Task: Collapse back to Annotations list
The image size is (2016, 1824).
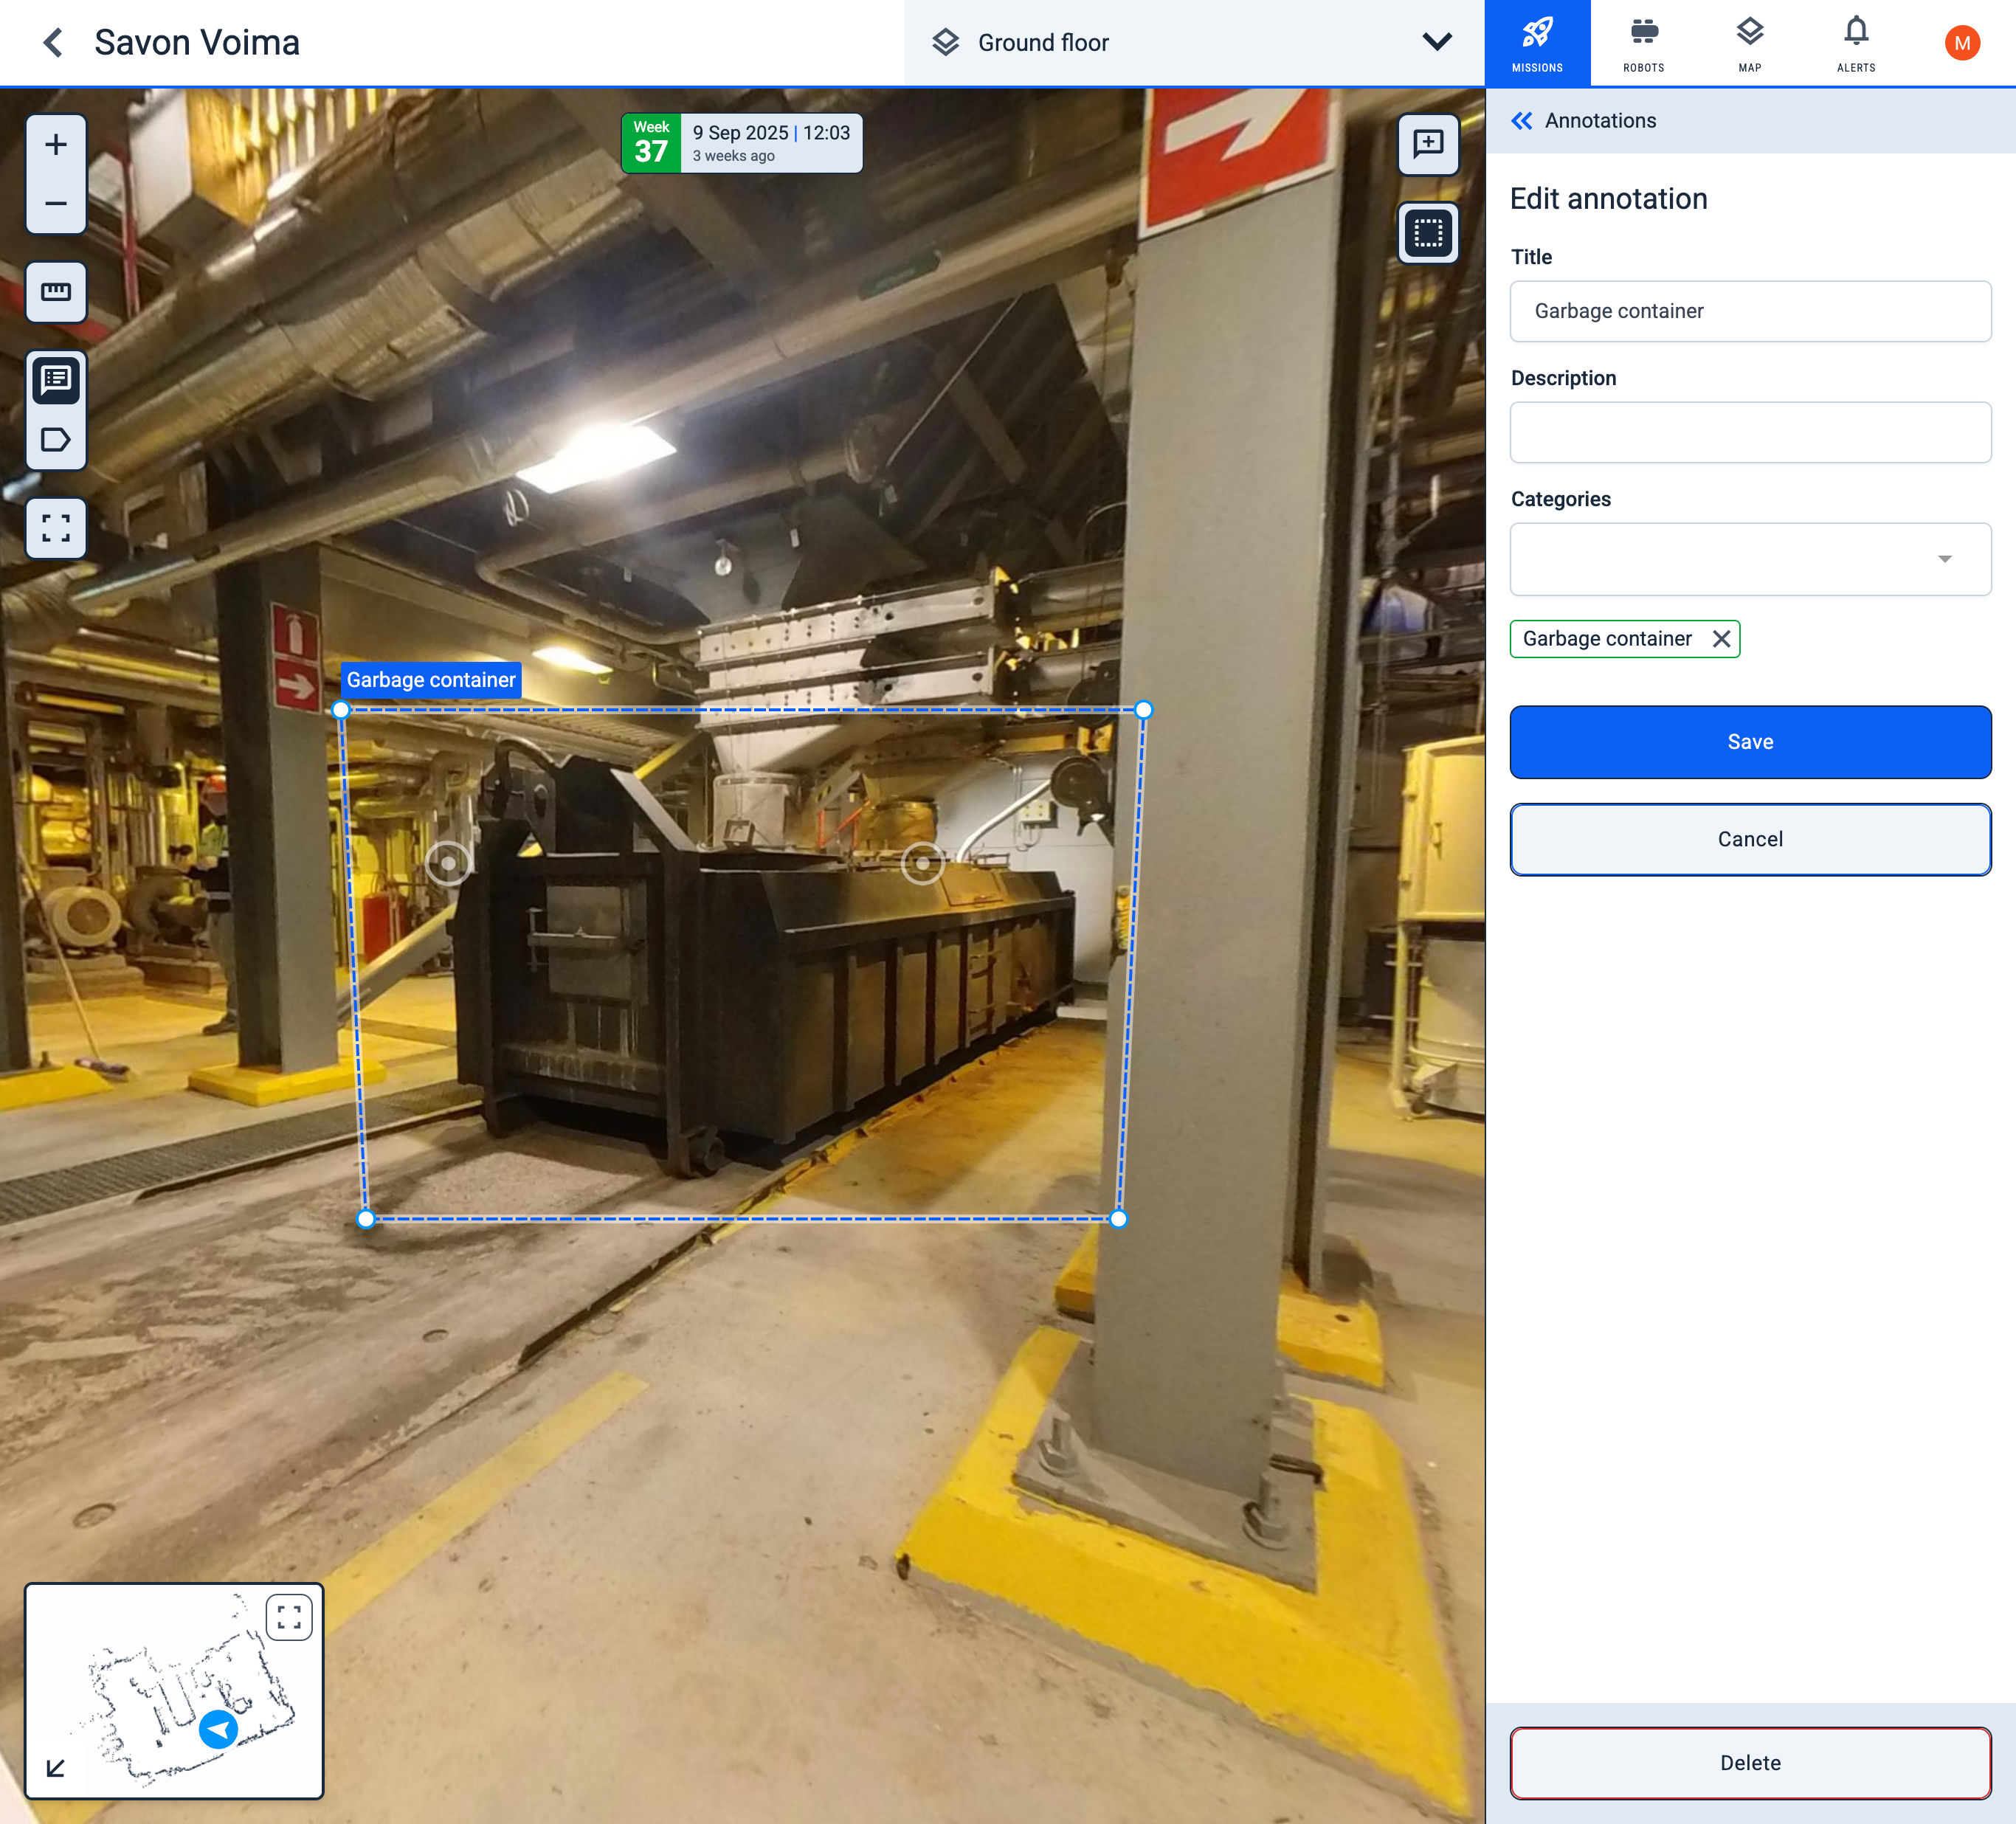Action: 1522,121
